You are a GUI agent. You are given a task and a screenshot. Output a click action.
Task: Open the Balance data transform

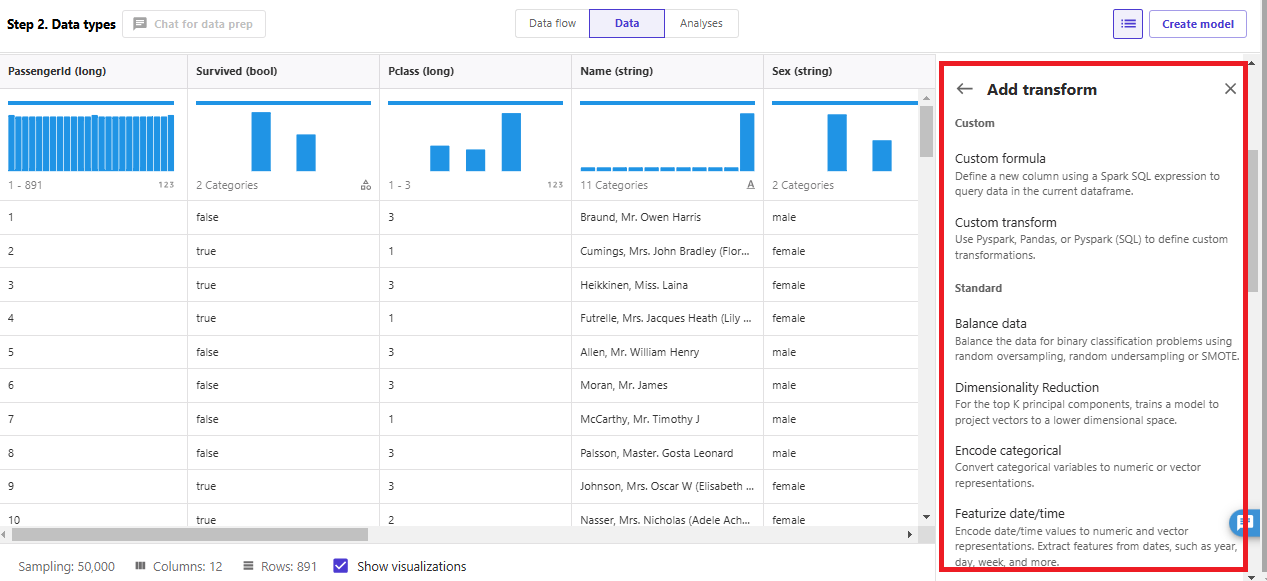click(x=991, y=324)
